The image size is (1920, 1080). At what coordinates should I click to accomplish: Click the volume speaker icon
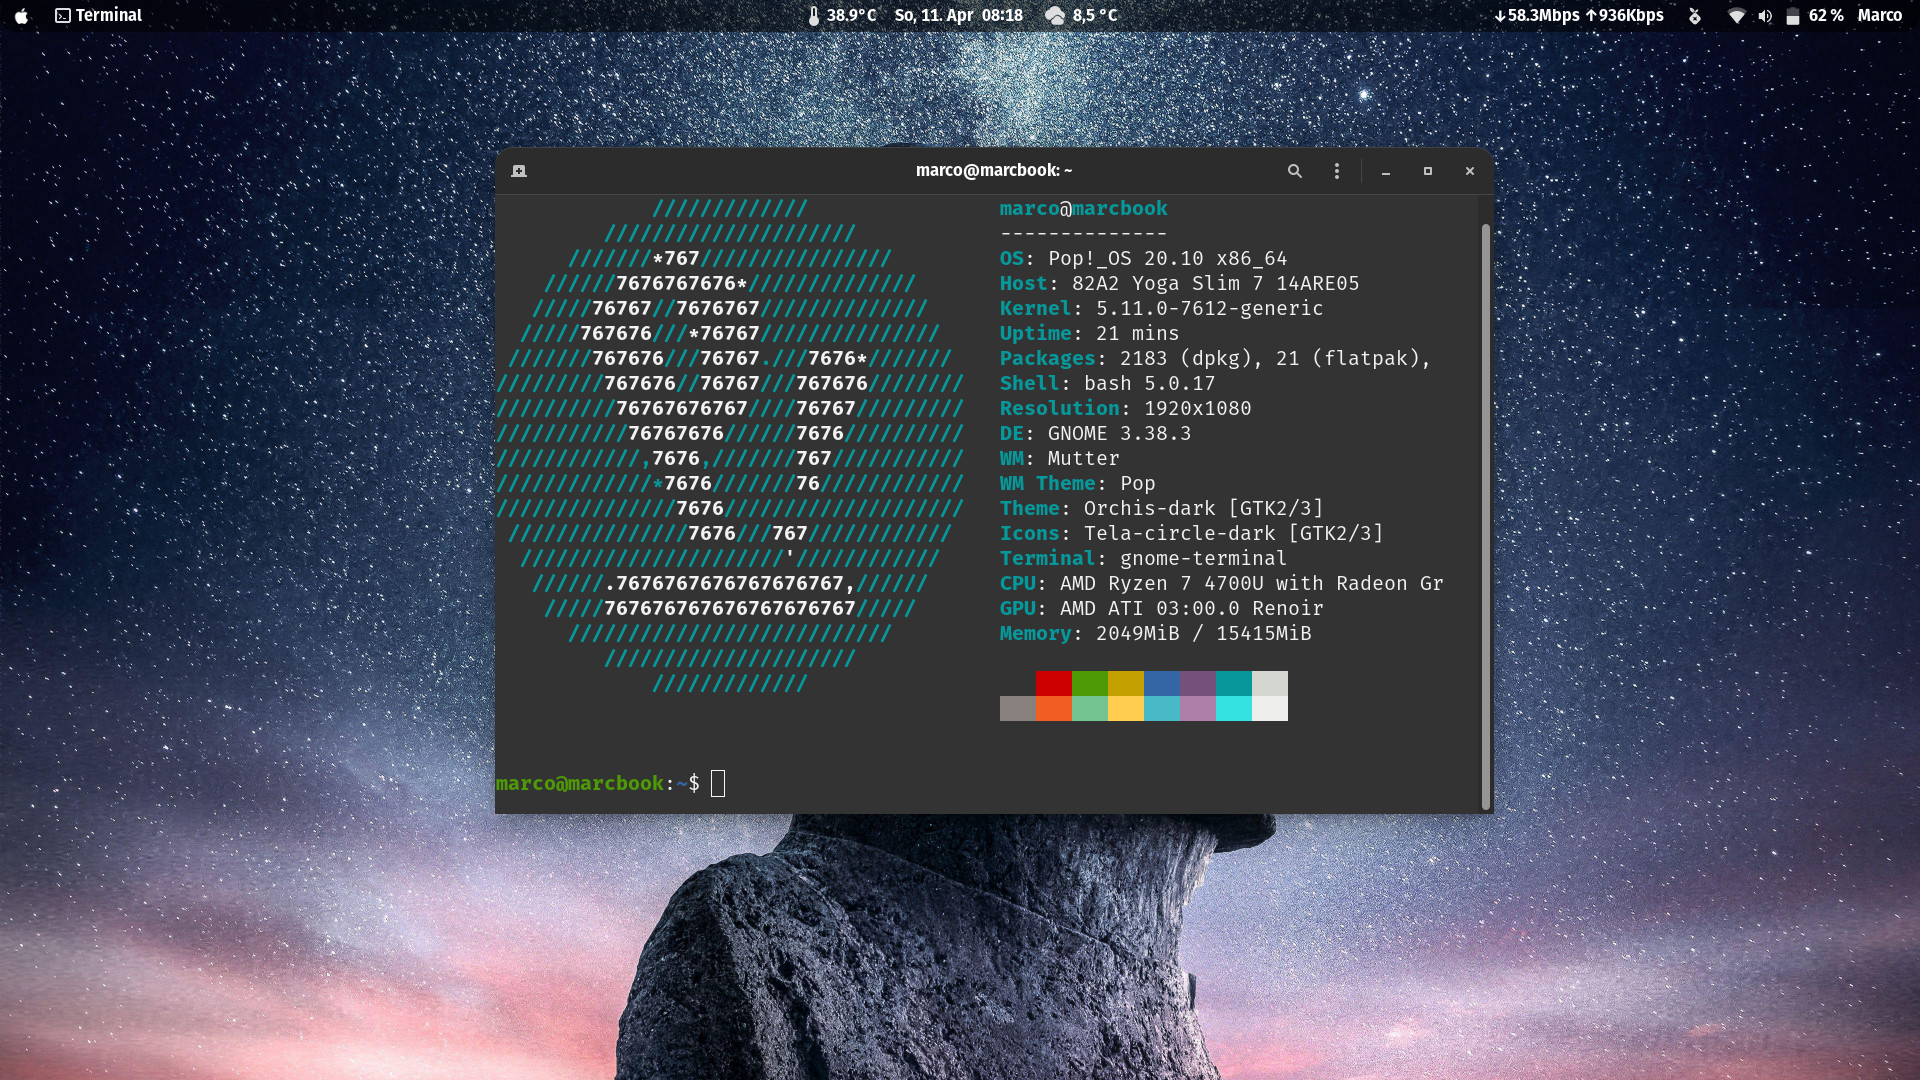pos(1765,16)
